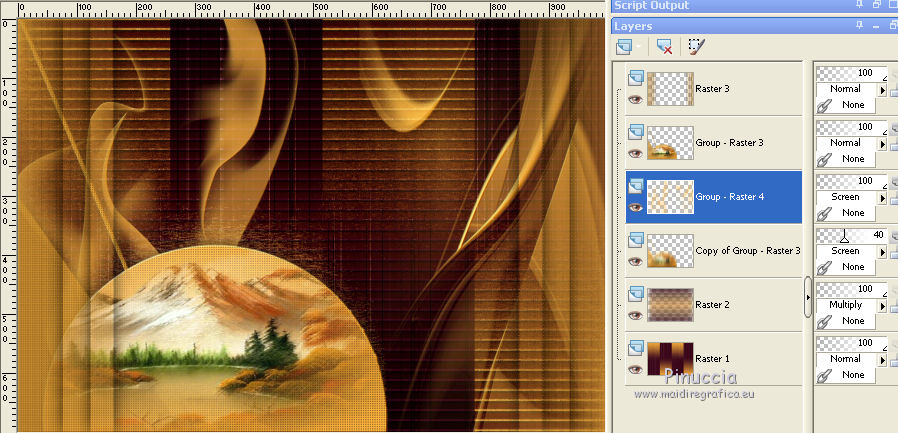Screen dimensions: 898x433
Task: Hide the Group - Raster 4 layer
Action: pyautogui.click(x=635, y=207)
